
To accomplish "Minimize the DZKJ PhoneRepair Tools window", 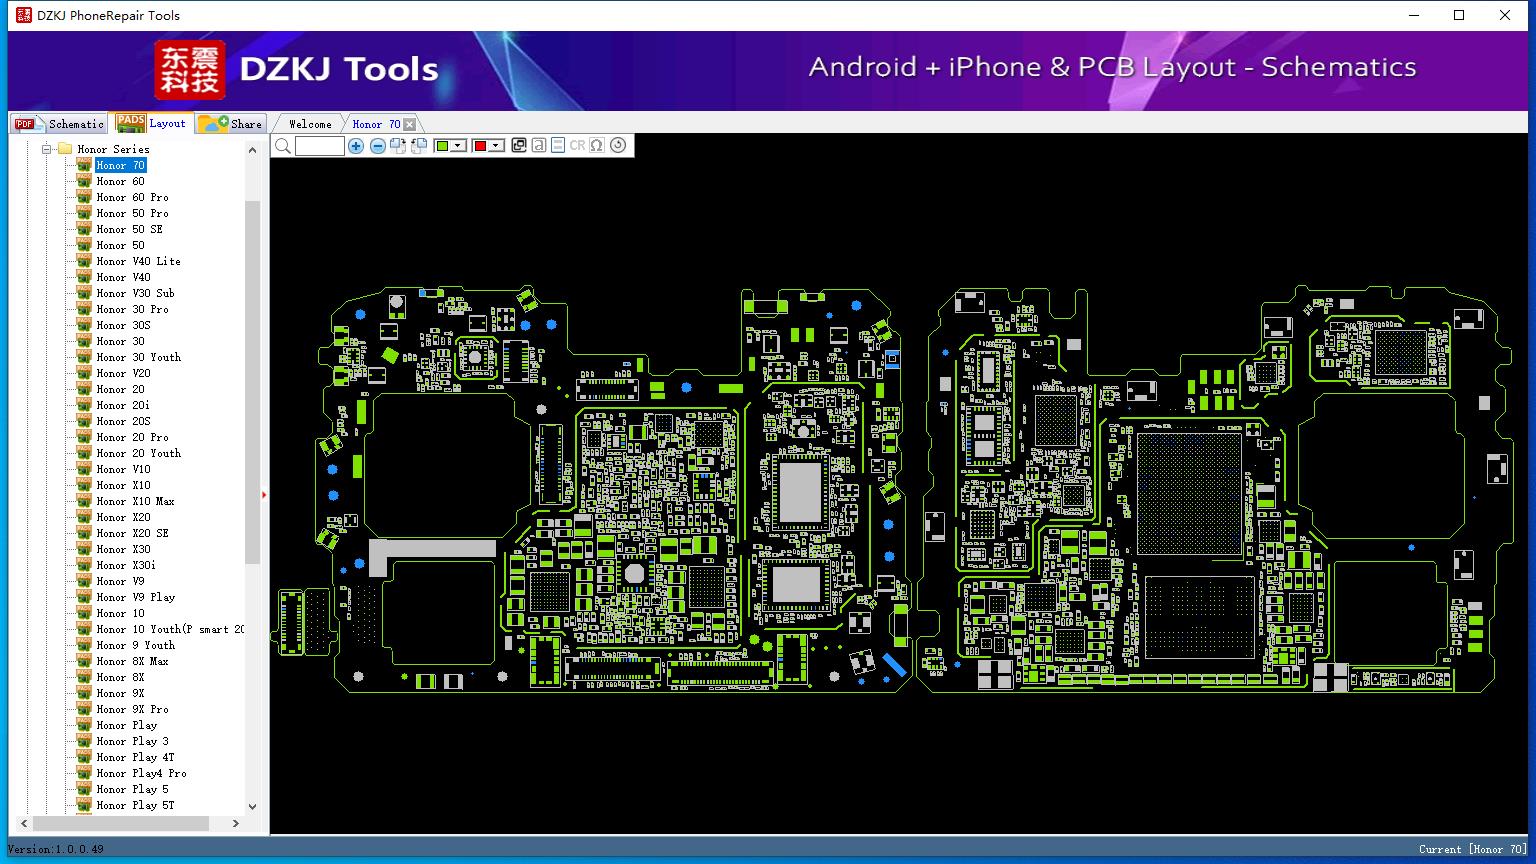I will pyautogui.click(x=1414, y=15).
